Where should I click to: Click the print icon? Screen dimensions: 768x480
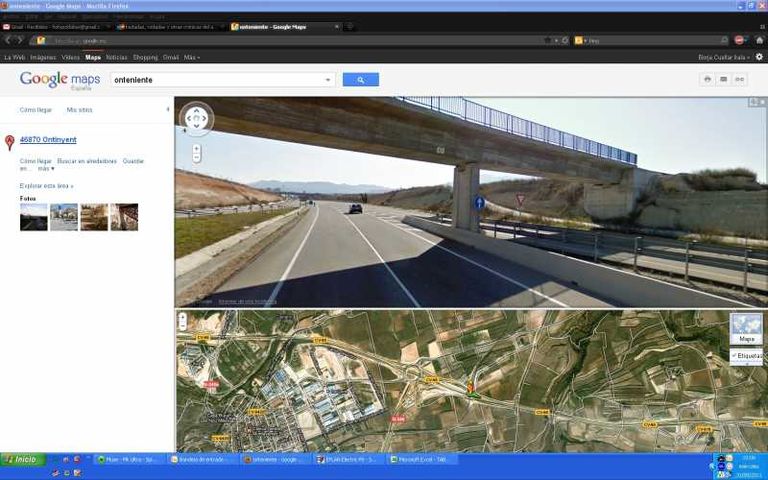pyautogui.click(x=707, y=79)
